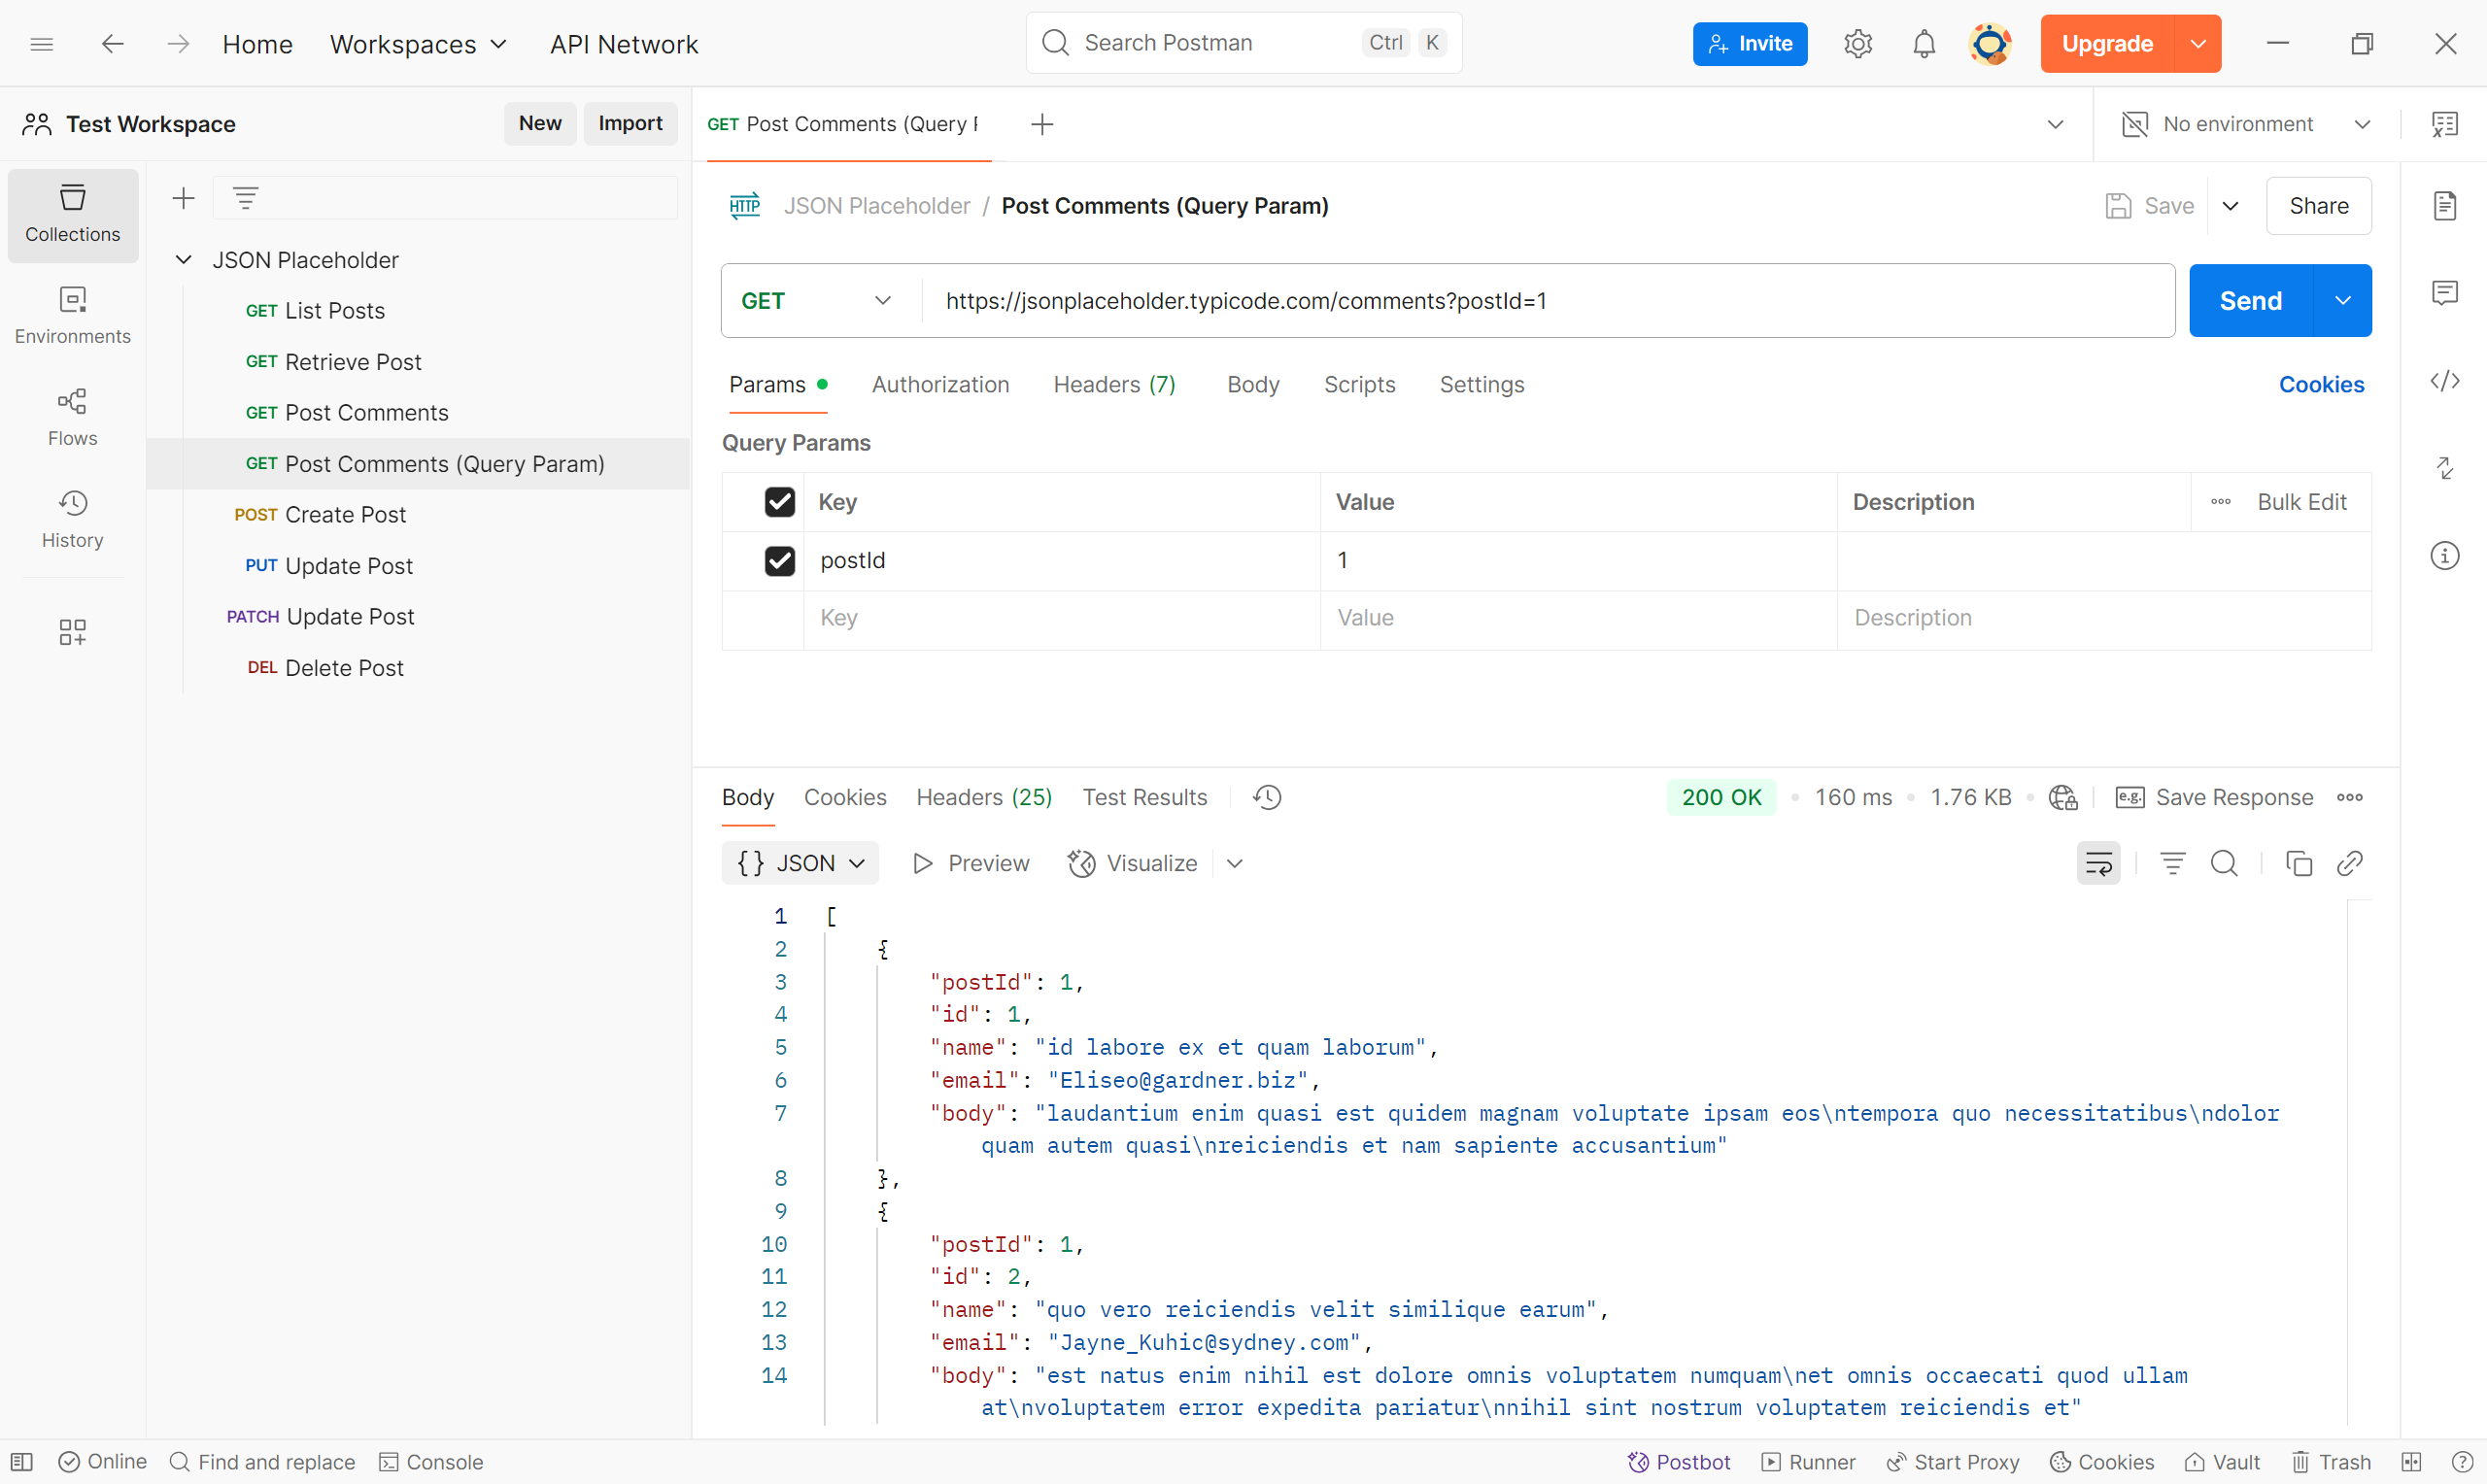This screenshot has height=1484, width=2487.
Task: Select the Delete Post request
Action: [x=325, y=668]
